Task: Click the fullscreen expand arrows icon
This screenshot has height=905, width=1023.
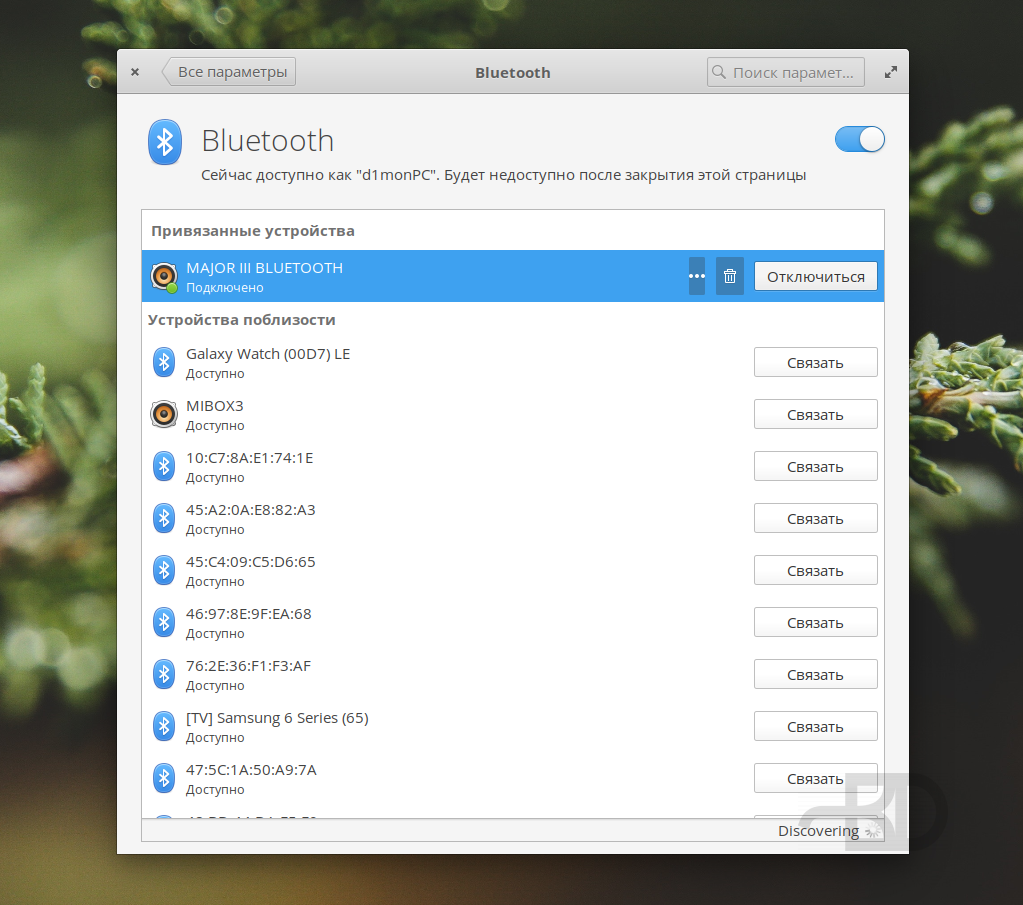Action: [891, 73]
